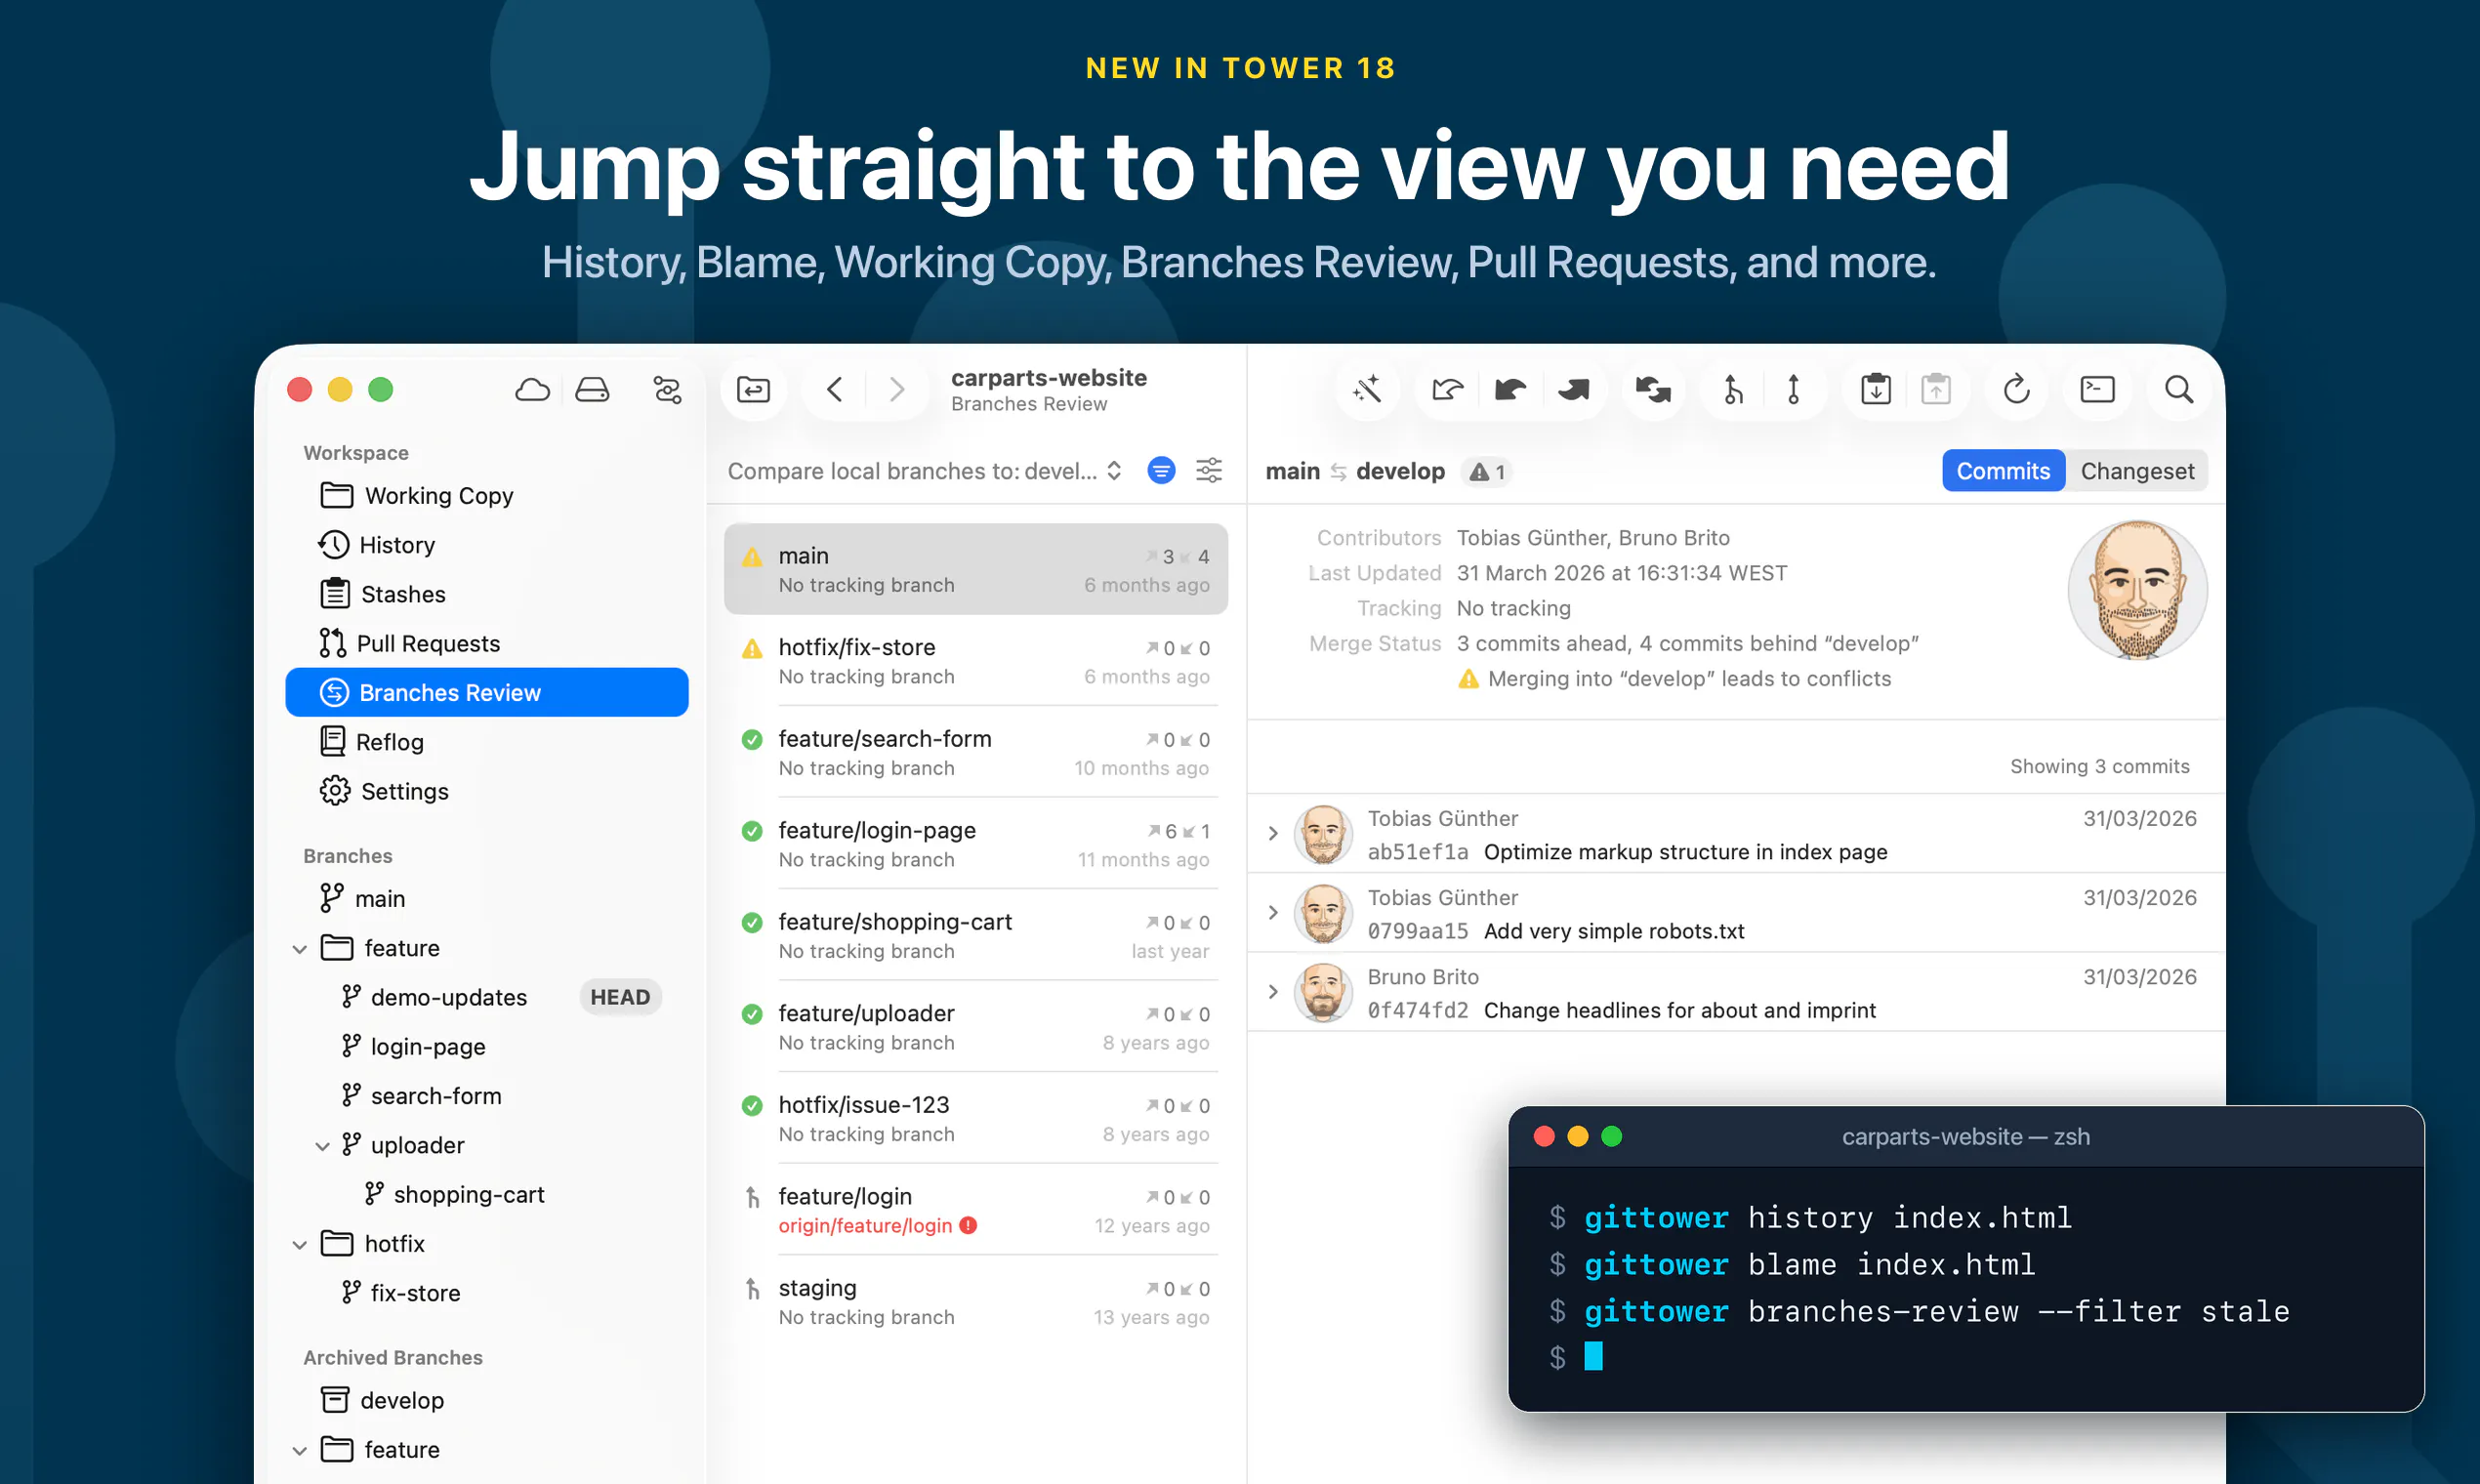Collapse the uploader branch group
The image size is (2480, 1484).
click(x=322, y=1146)
